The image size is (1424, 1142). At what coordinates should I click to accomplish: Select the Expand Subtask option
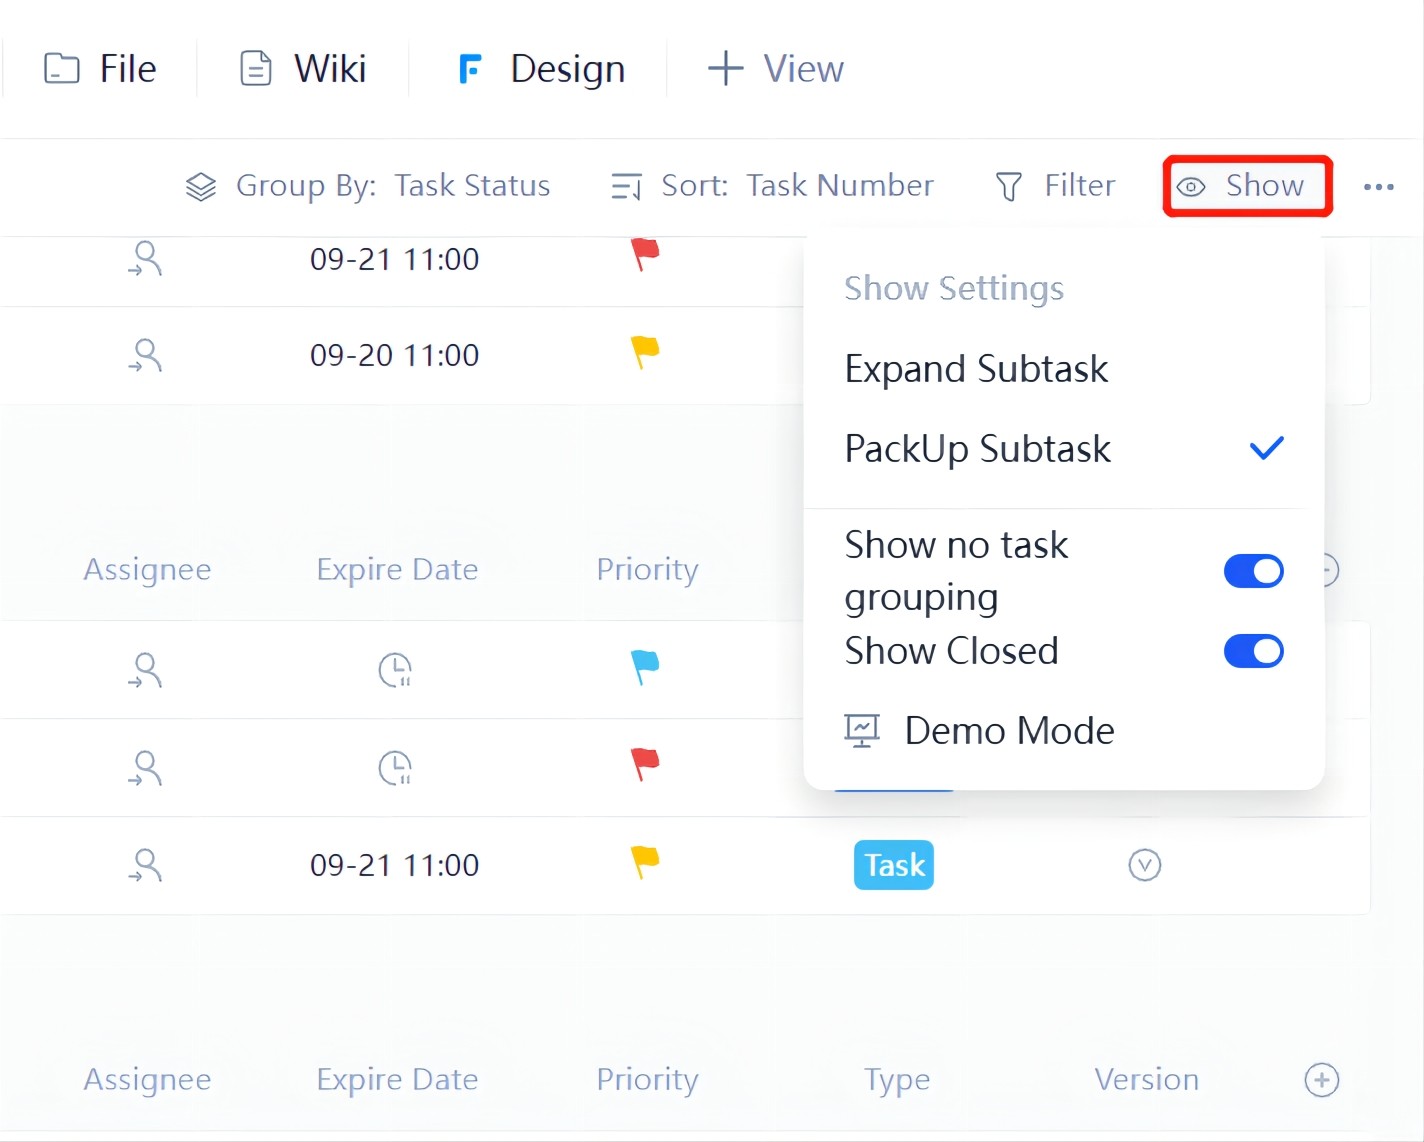[976, 369]
